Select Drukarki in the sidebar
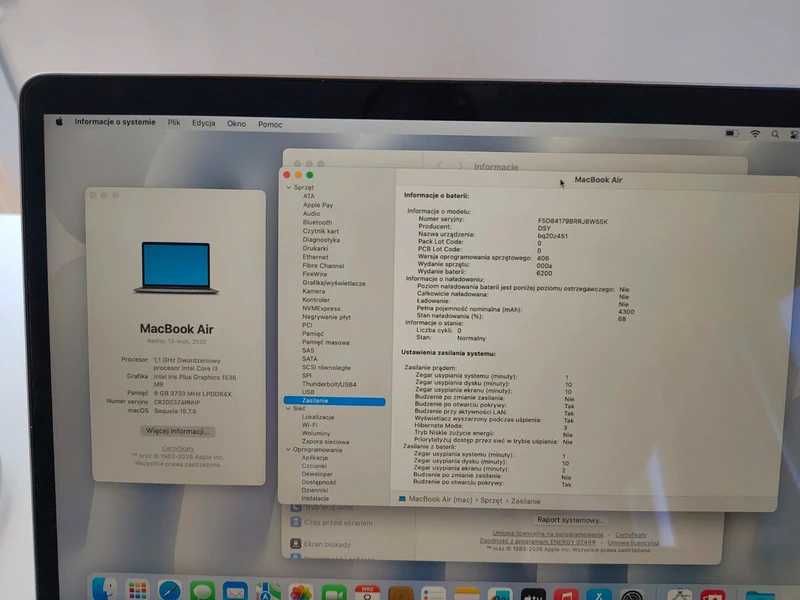Image resolution: width=800 pixels, height=600 pixels. click(315, 248)
